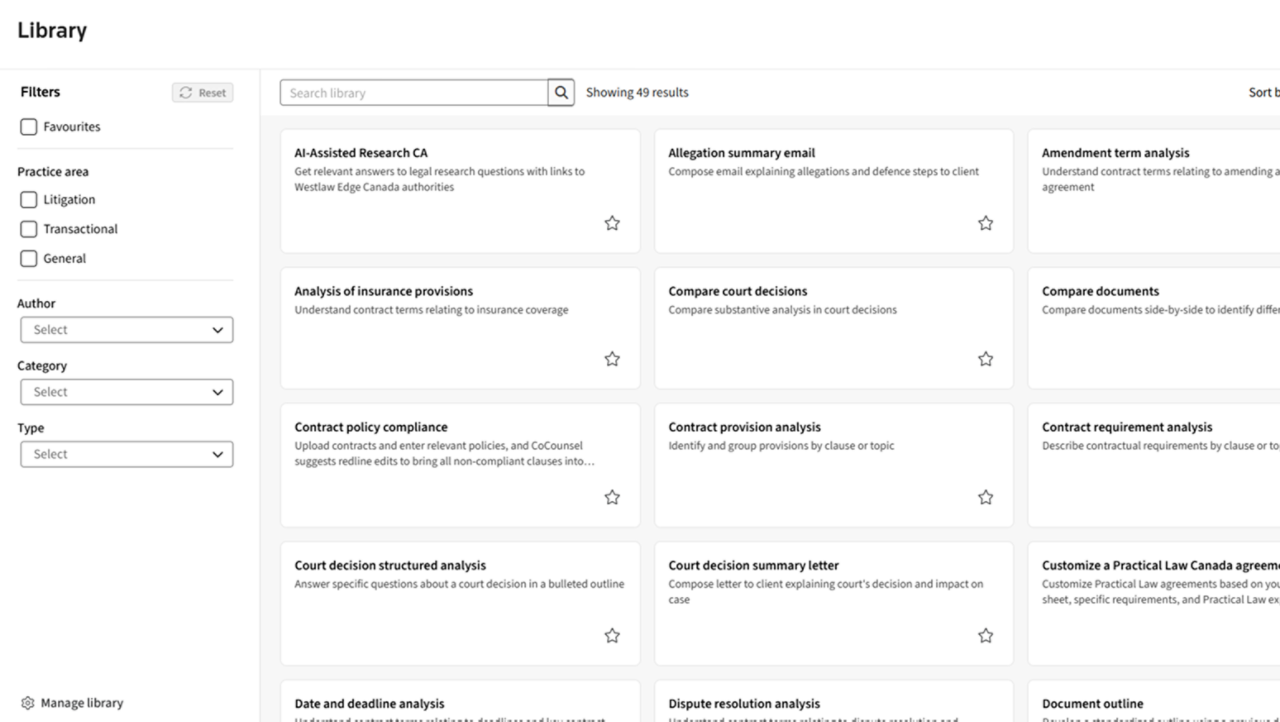The height and width of the screenshot is (722, 1280).
Task: Open the Author dropdown
Action: [126, 330]
